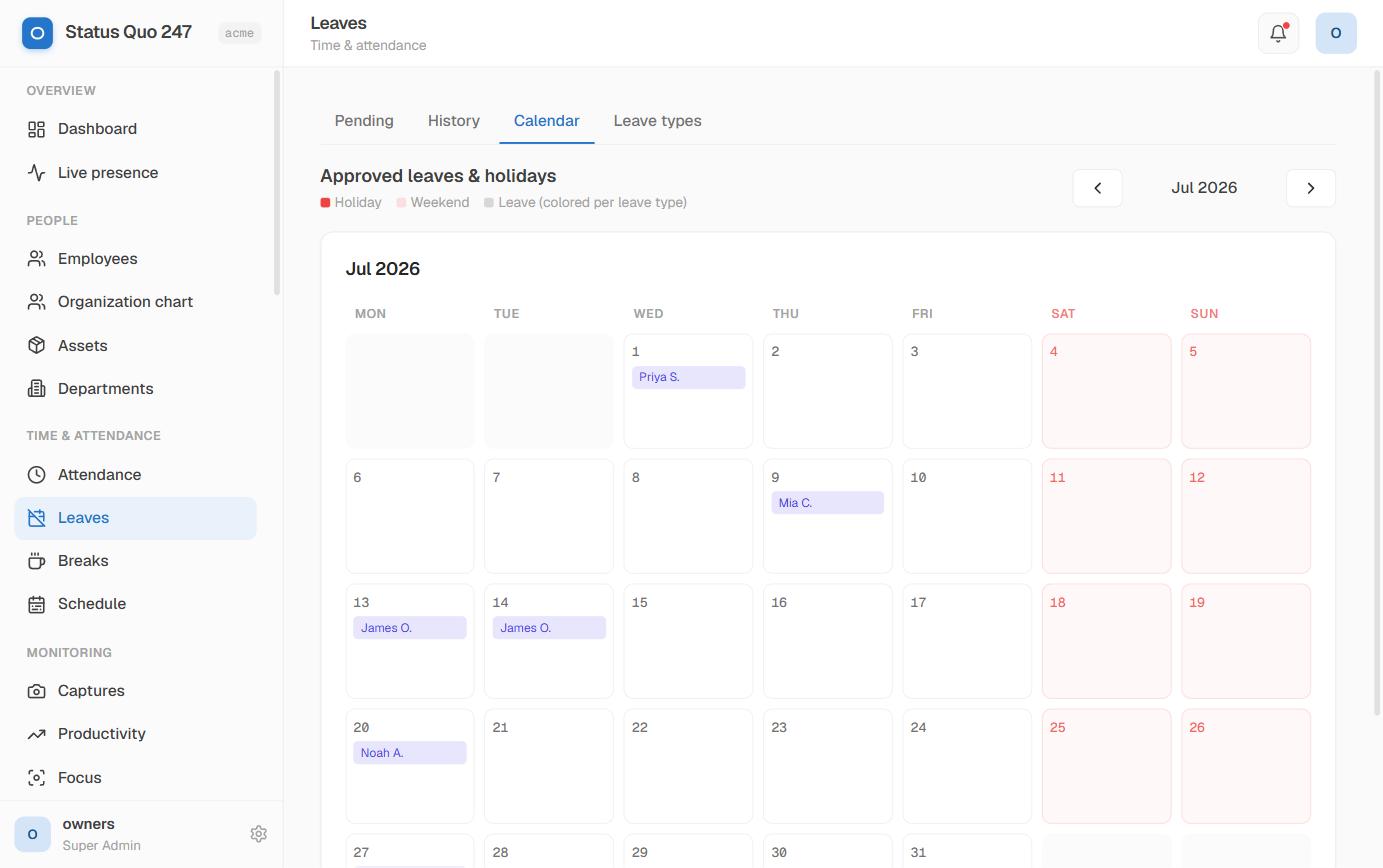Image resolution: width=1383 pixels, height=868 pixels.
Task: Click the 'Approved leaves & holidays' heading
Action: [438, 176]
